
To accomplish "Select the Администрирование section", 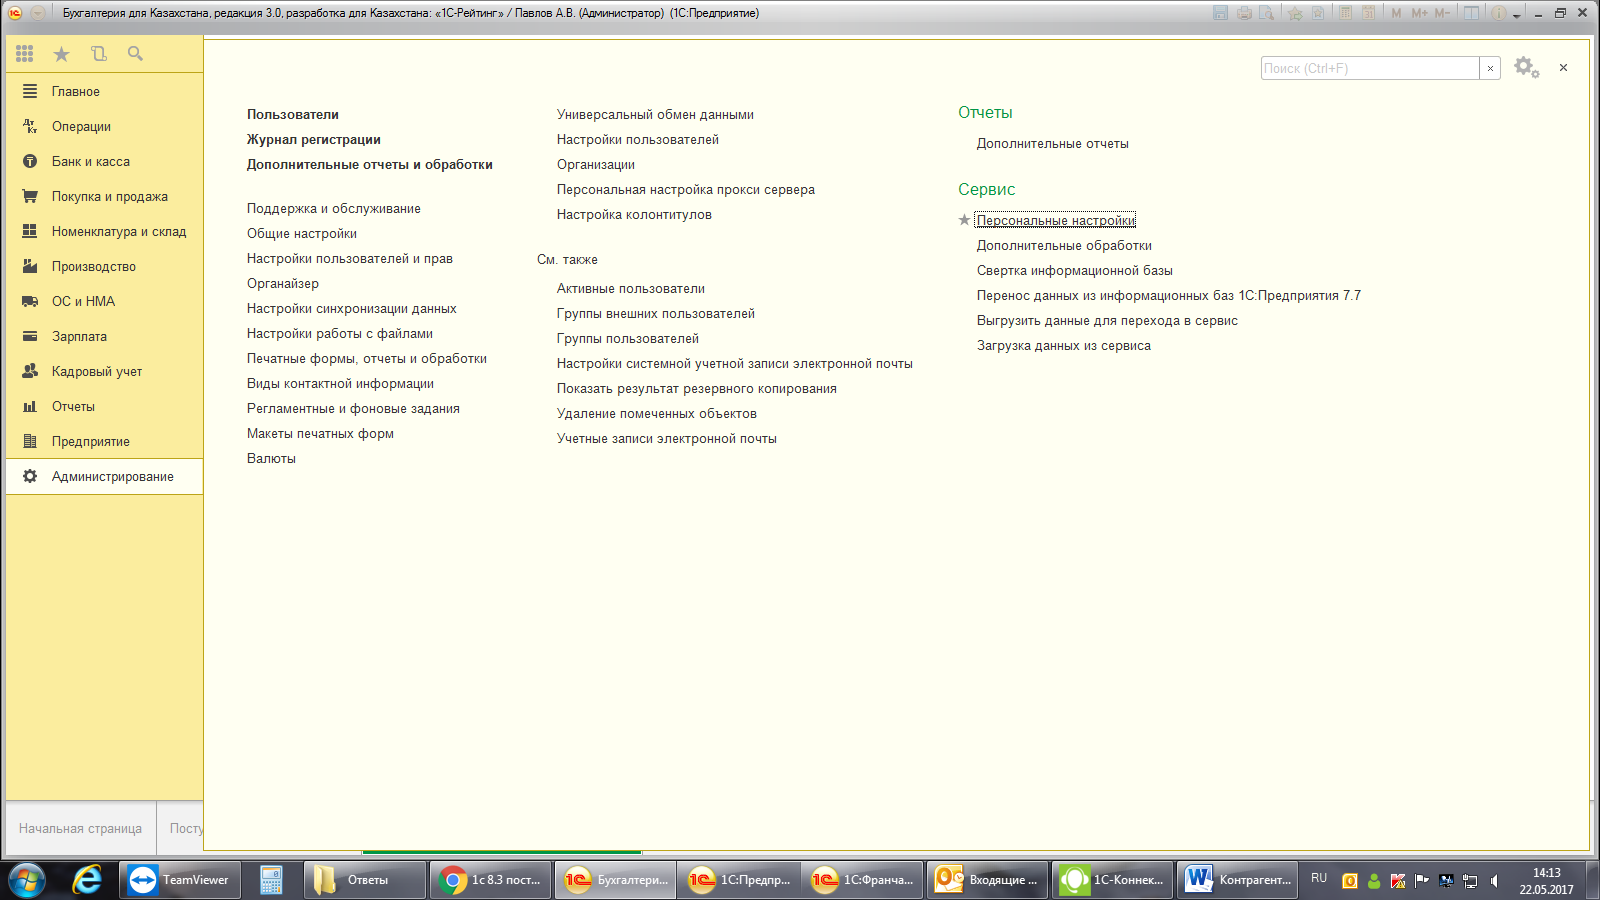I will point(104,476).
